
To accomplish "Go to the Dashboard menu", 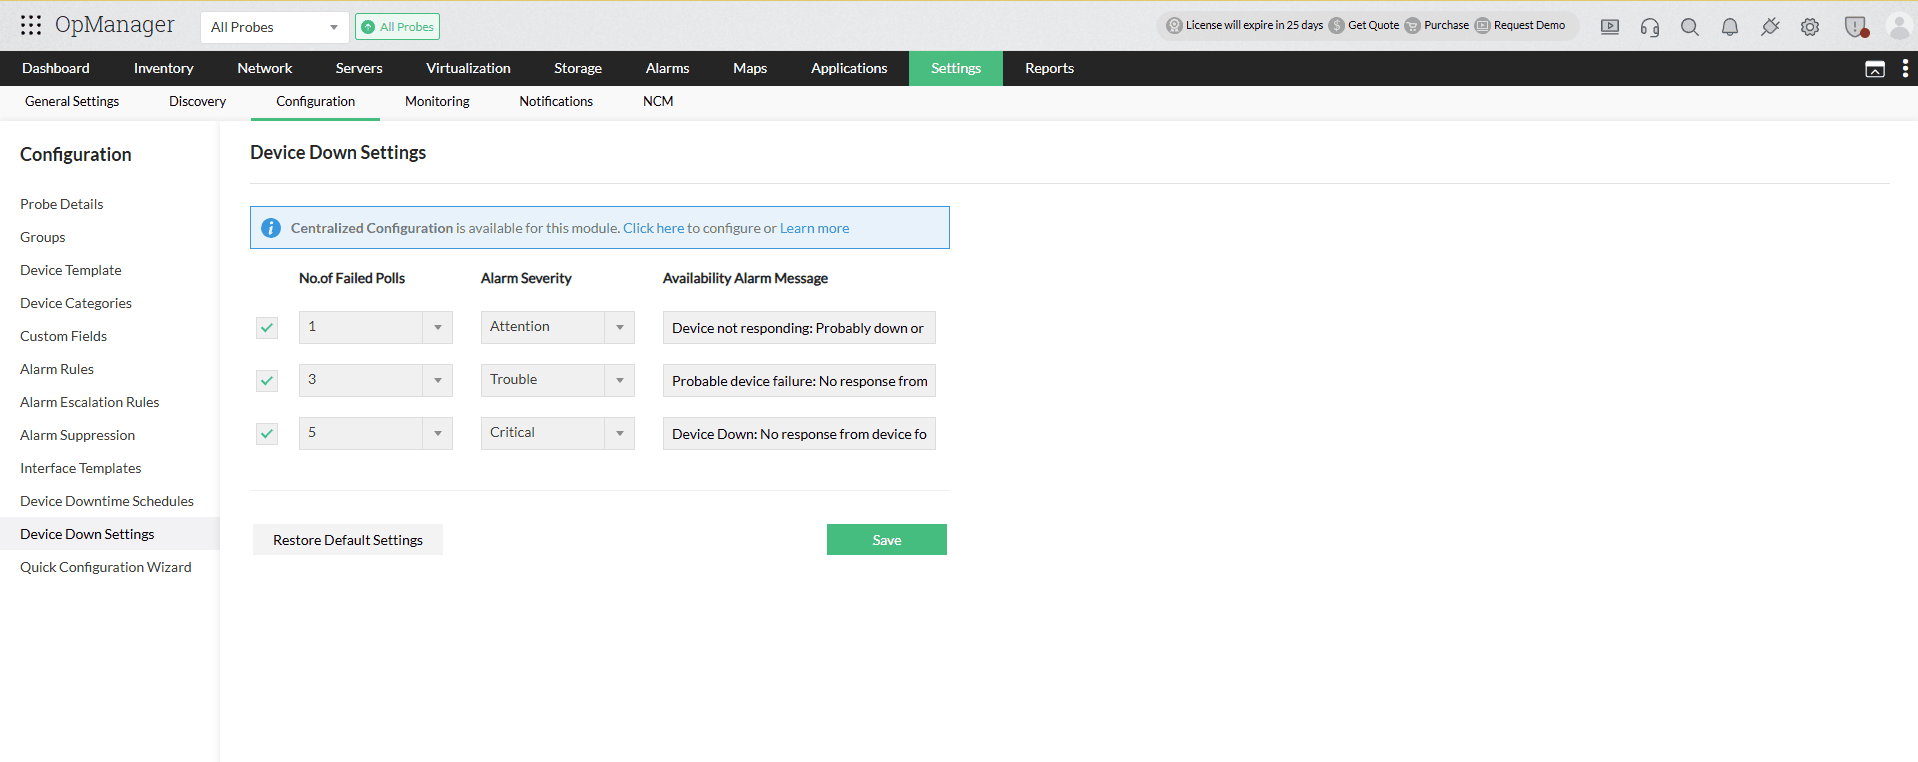I will pyautogui.click(x=56, y=68).
